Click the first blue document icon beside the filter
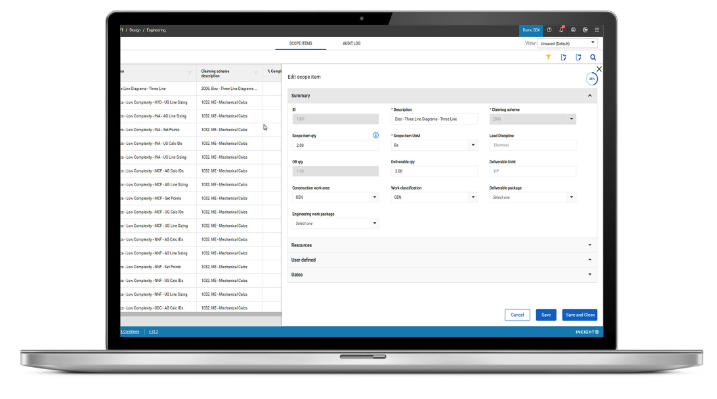 [563, 57]
